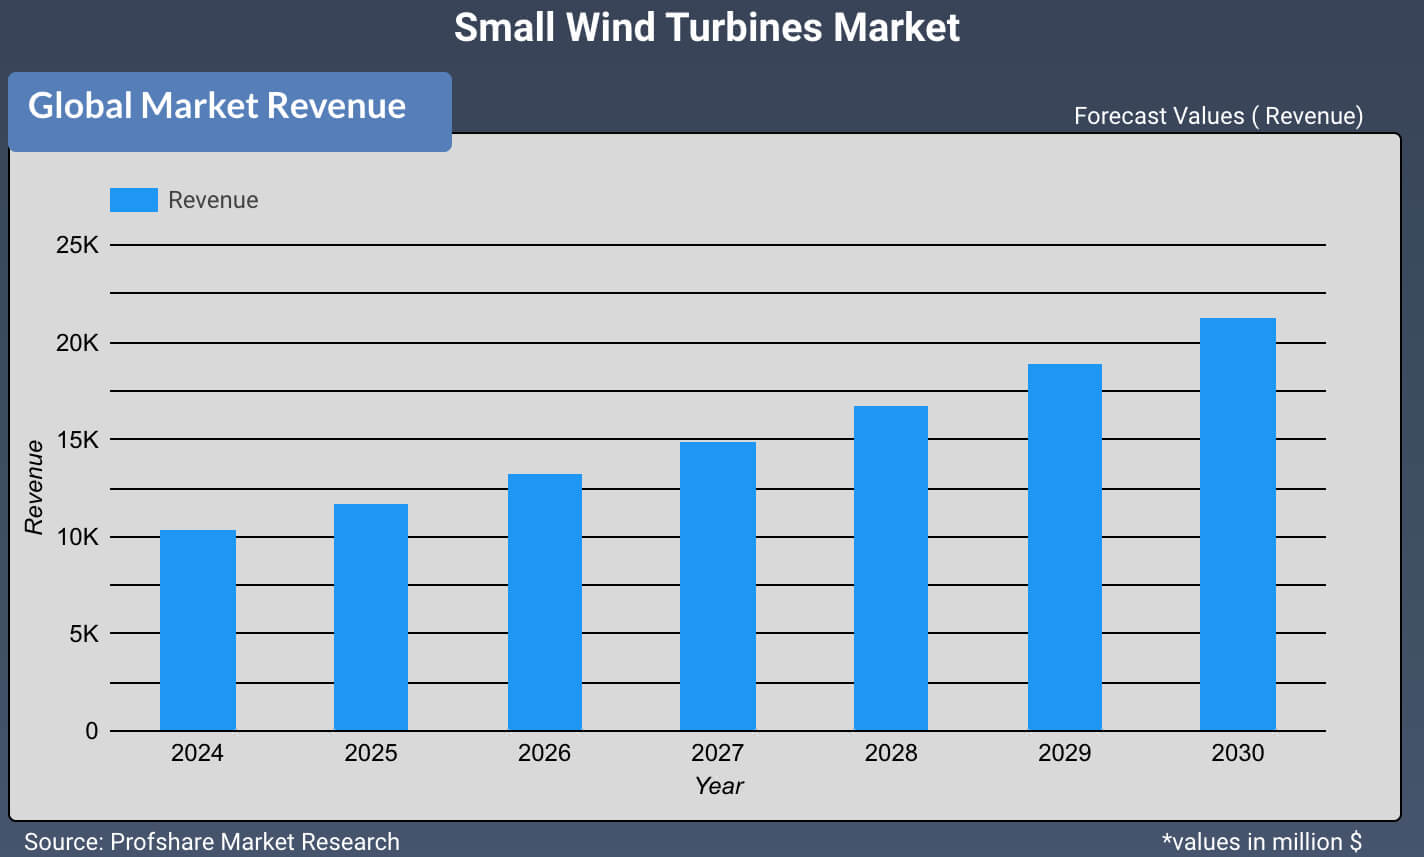This screenshot has height=857, width=1424.
Task: Click the 2027 x-axis label
Action: pos(717,753)
